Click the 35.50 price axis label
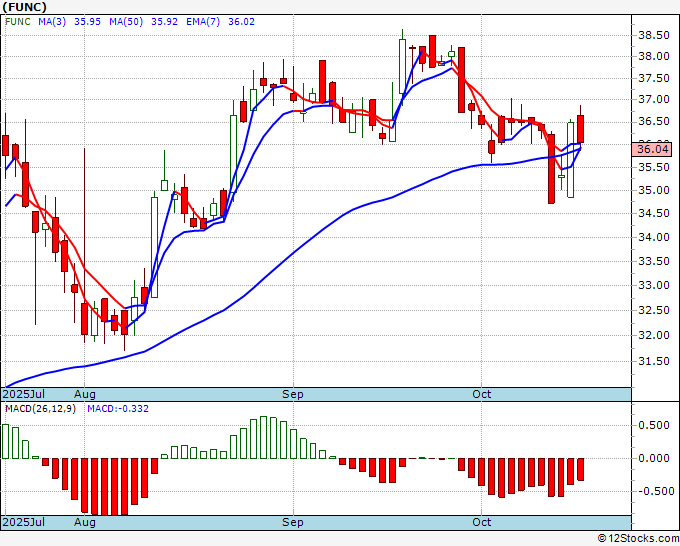 [x=654, y=167]
